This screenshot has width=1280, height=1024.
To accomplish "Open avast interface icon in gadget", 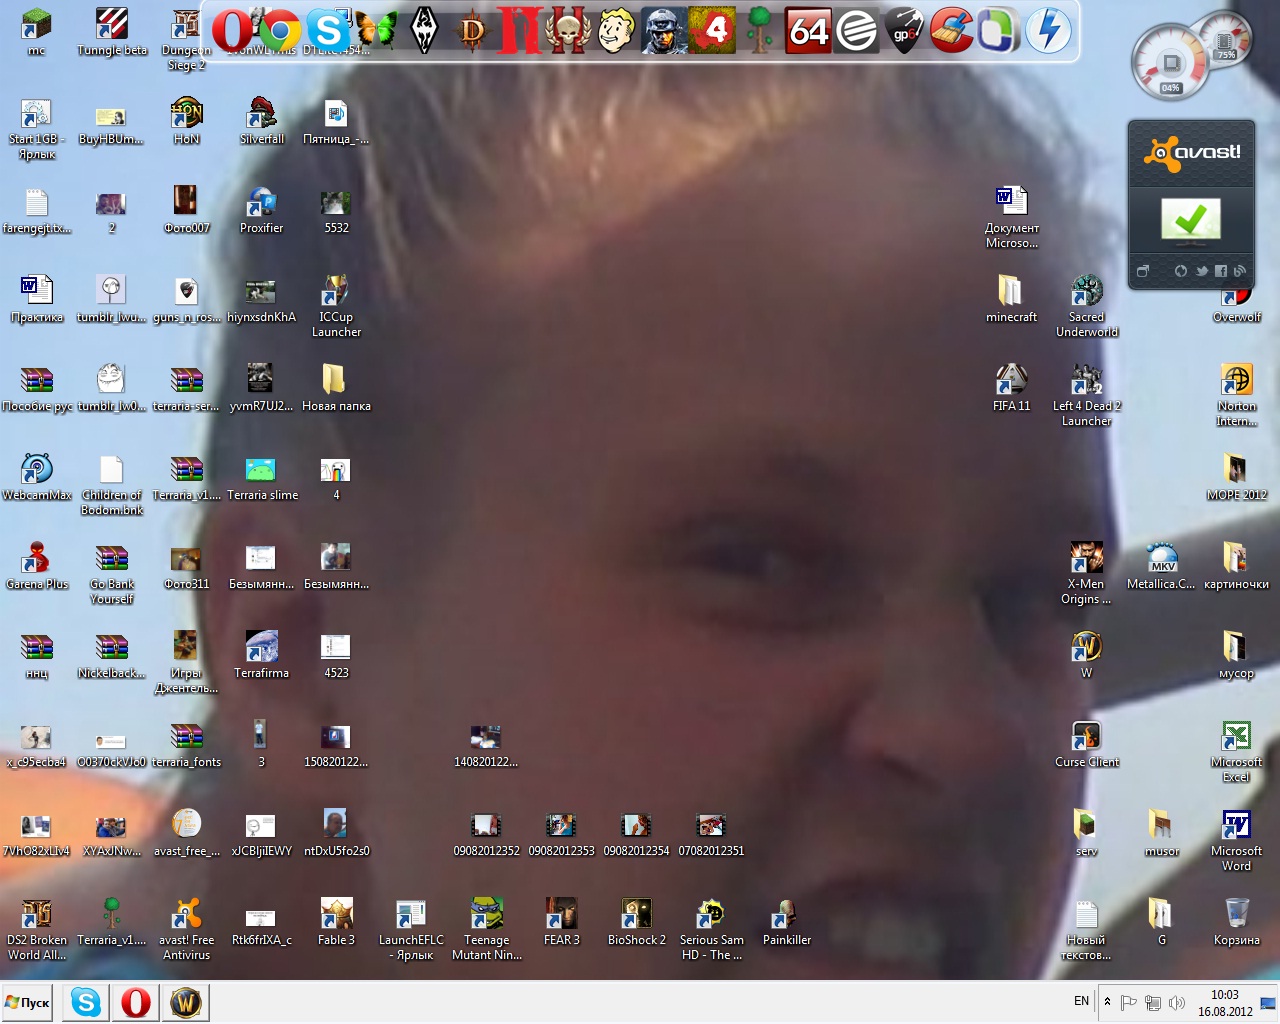I will [1143, 271].
